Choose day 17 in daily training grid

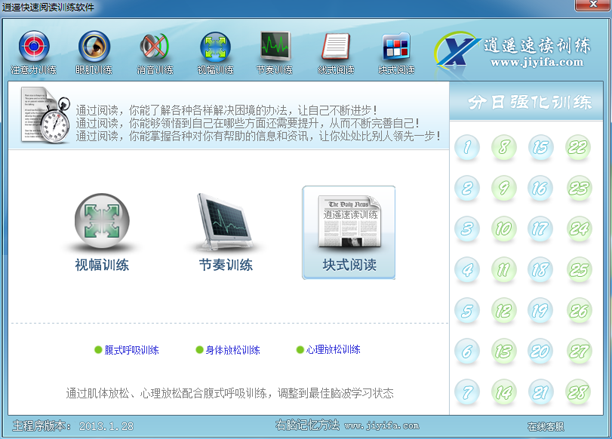coord(541,228)
